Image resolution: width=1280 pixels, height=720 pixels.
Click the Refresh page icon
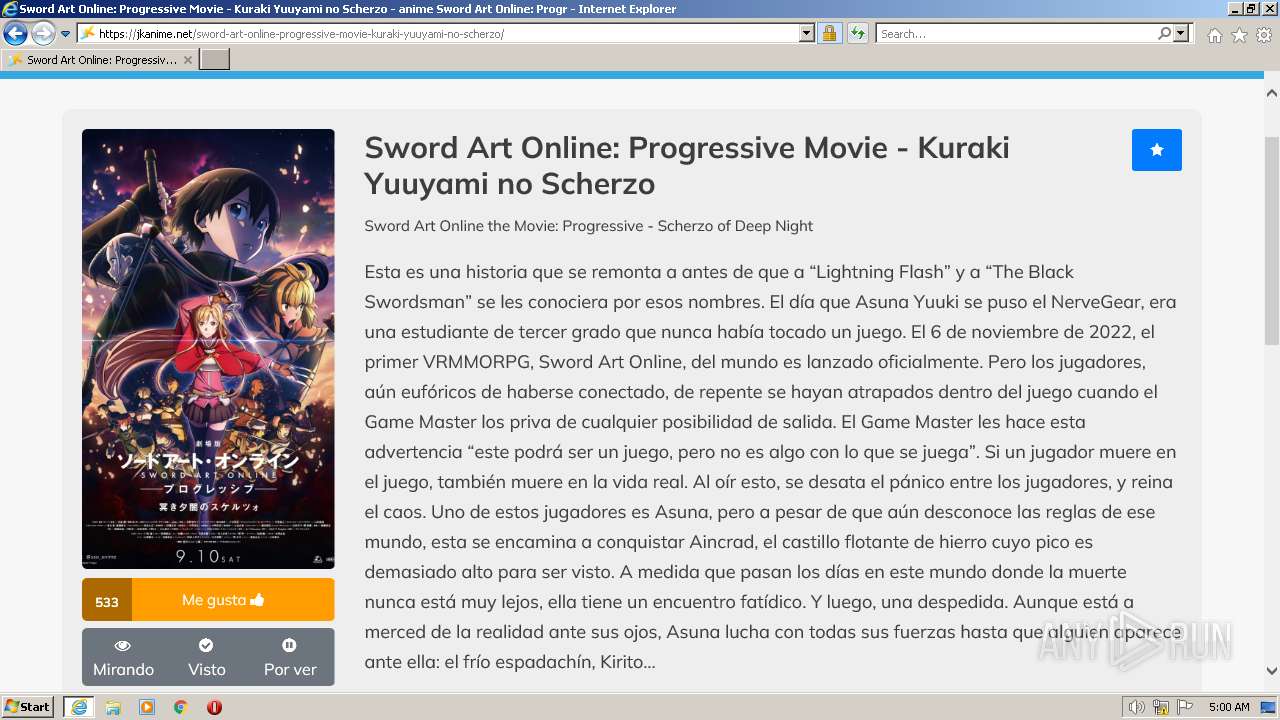[858, 34]
